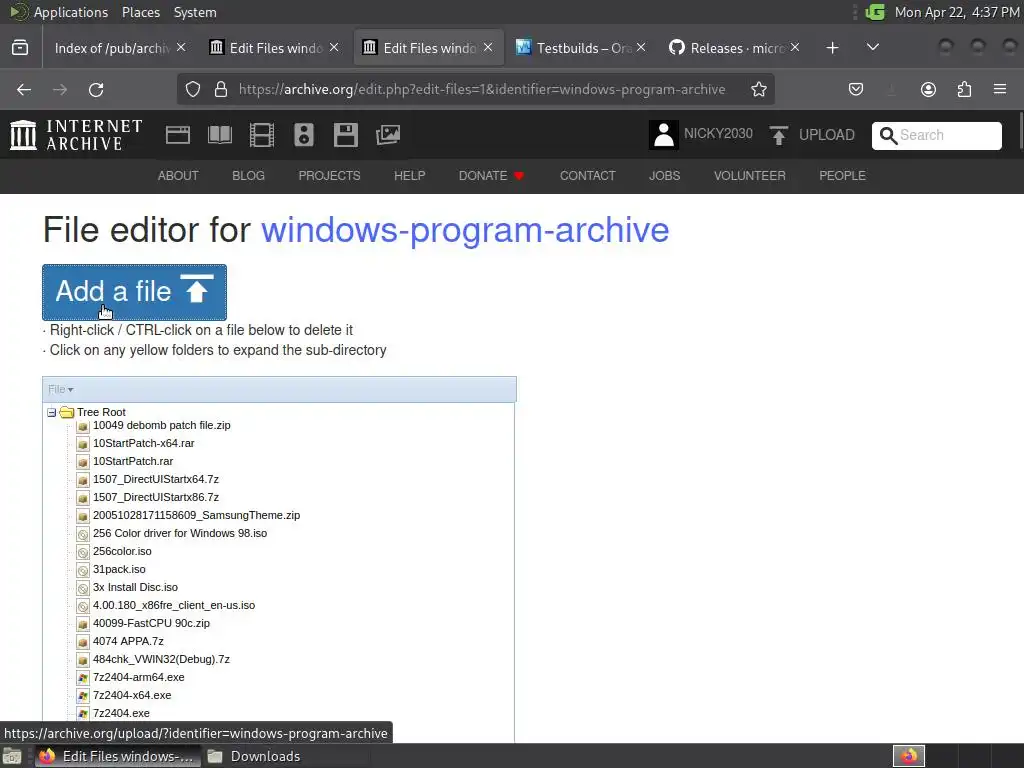The image size is (1024, 768).
Task: Open the software floppy disk icon
Action: [345, 135]
